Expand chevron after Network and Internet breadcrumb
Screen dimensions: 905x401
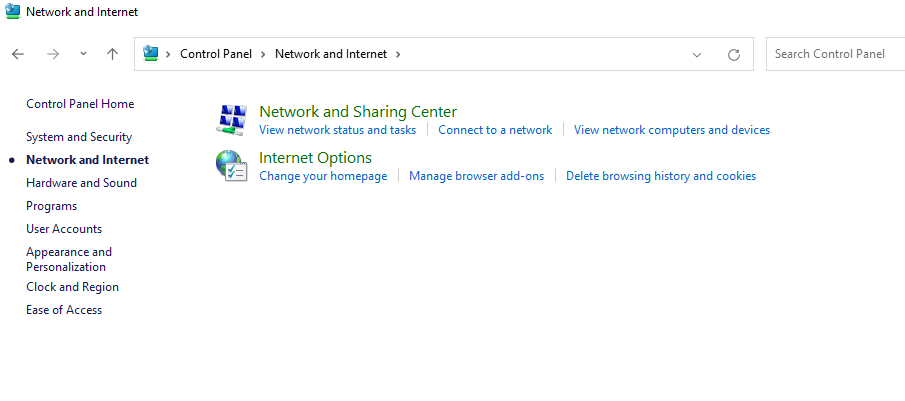[398, 54]
